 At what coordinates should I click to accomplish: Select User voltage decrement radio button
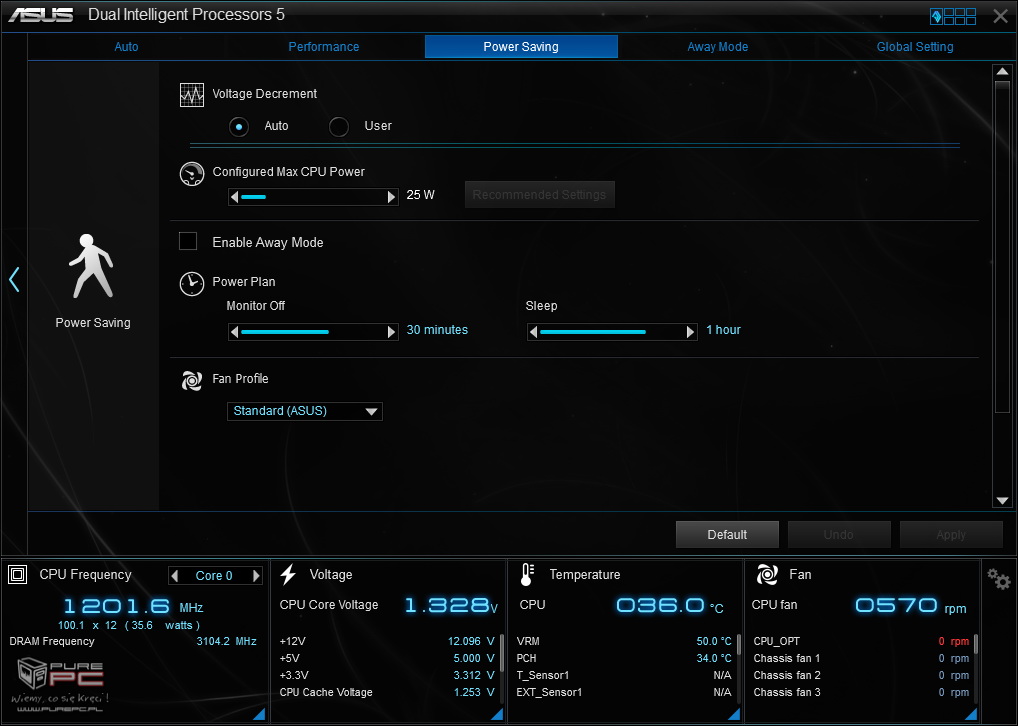click(x=339, y=127)
